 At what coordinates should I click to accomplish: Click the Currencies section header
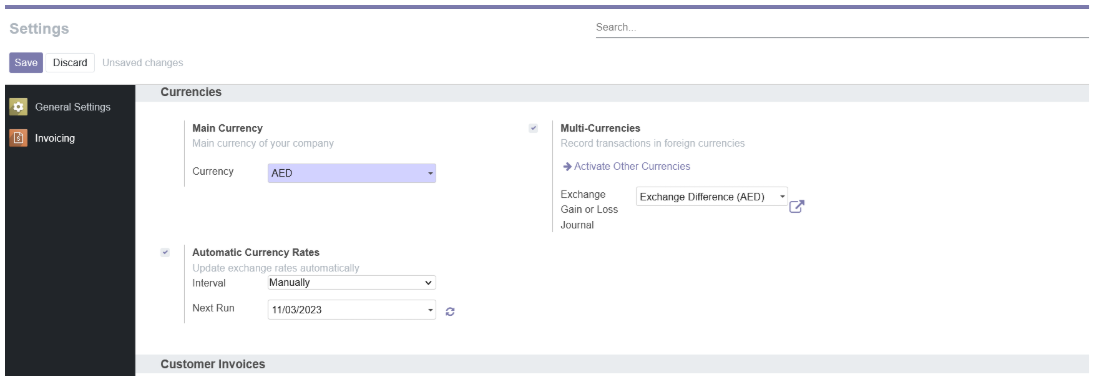tap(191, 92)
